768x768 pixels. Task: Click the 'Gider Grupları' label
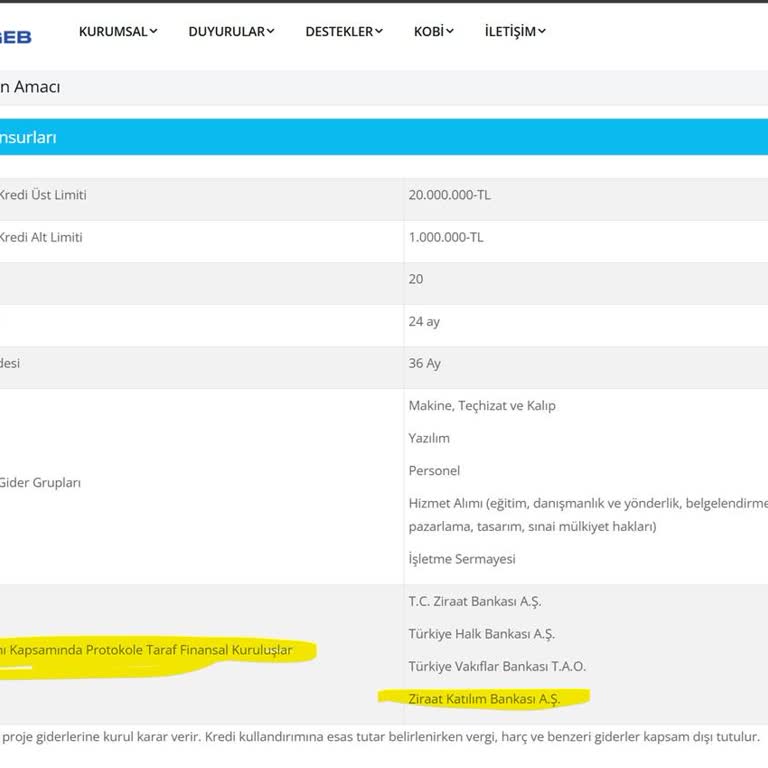[40, 483]
